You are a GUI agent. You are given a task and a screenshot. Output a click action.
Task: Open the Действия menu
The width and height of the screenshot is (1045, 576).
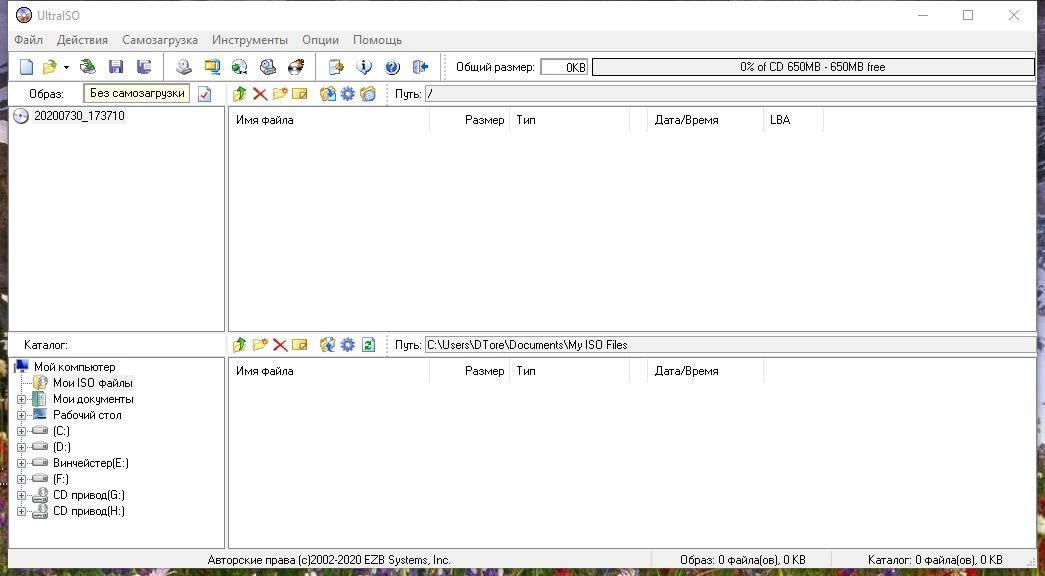click(82, 40)
